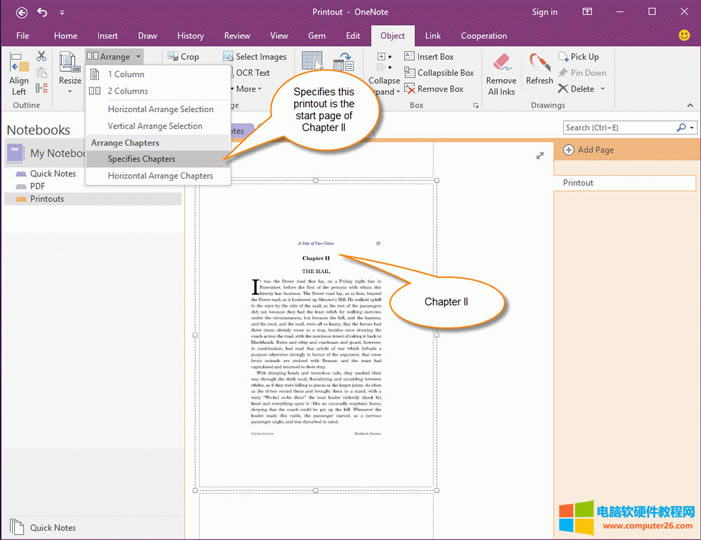Click the Pick Up tool

[578, 57]
